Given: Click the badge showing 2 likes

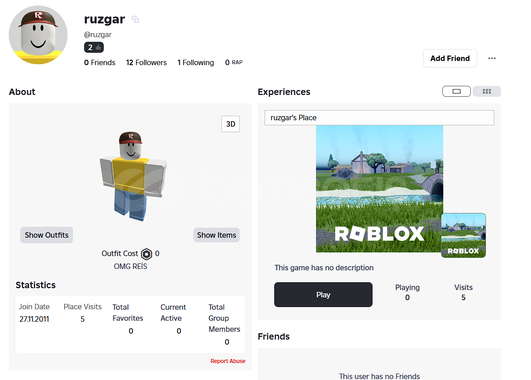Looking at the screenshot, I should [94, 47].
